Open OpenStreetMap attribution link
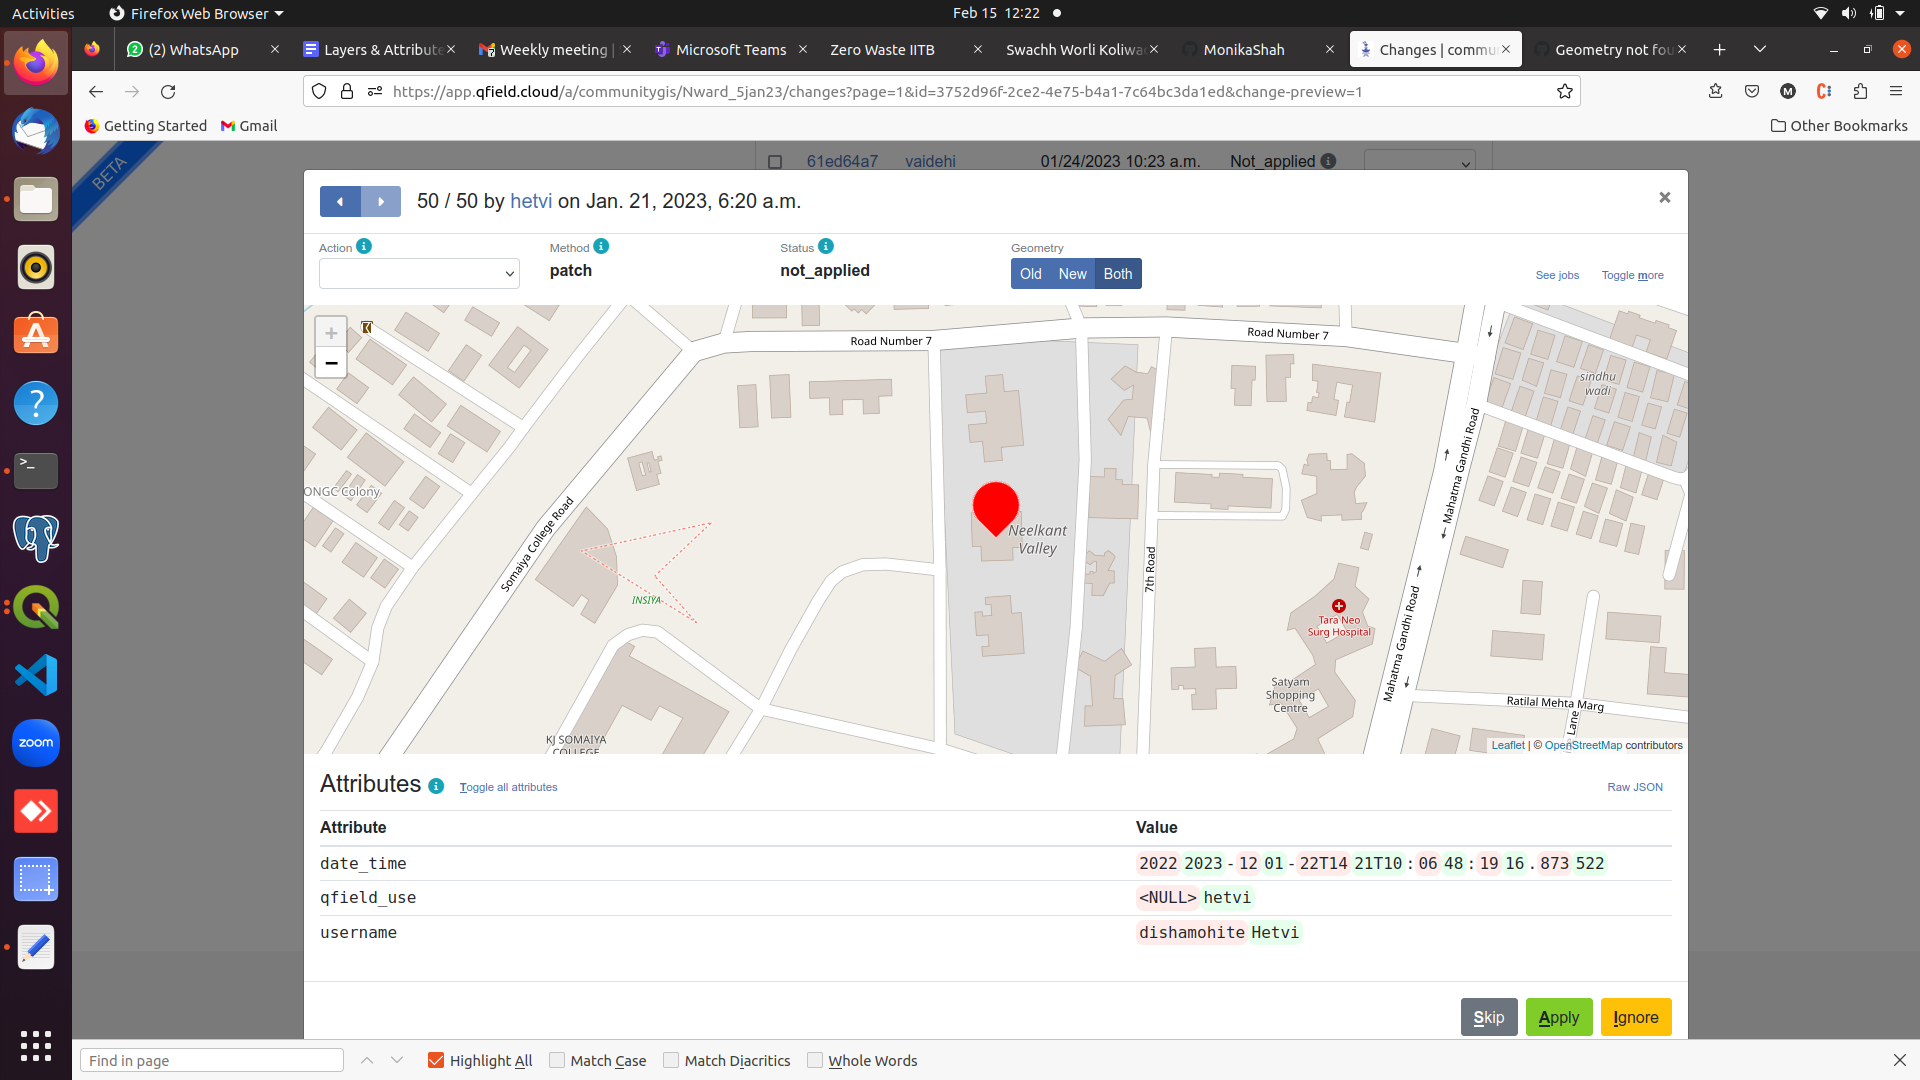Image resolution: width=1920 pixels, height=1080 pixels. tap(1583, 745)
